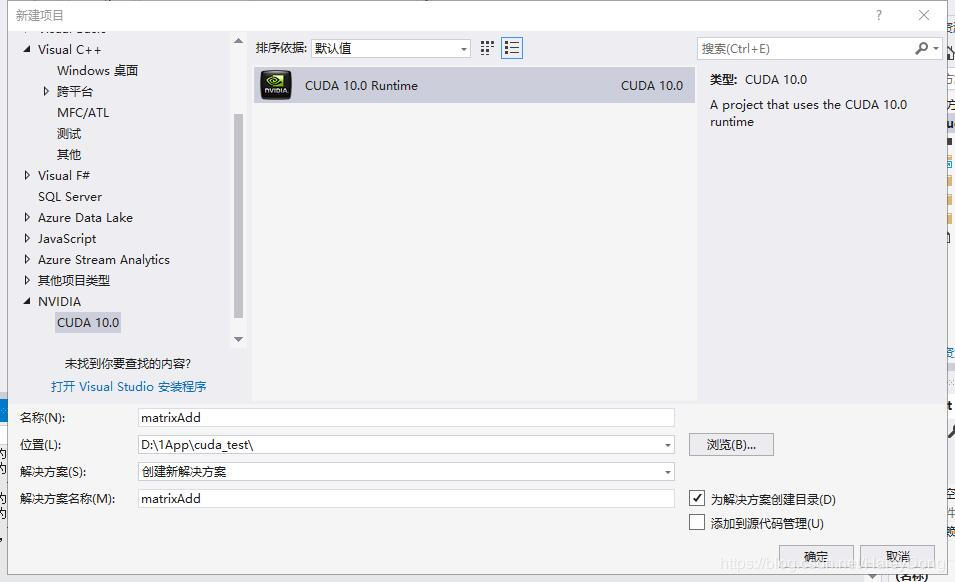
Task: Expand the 其他项目类型 node
Action: pos(27,280)
